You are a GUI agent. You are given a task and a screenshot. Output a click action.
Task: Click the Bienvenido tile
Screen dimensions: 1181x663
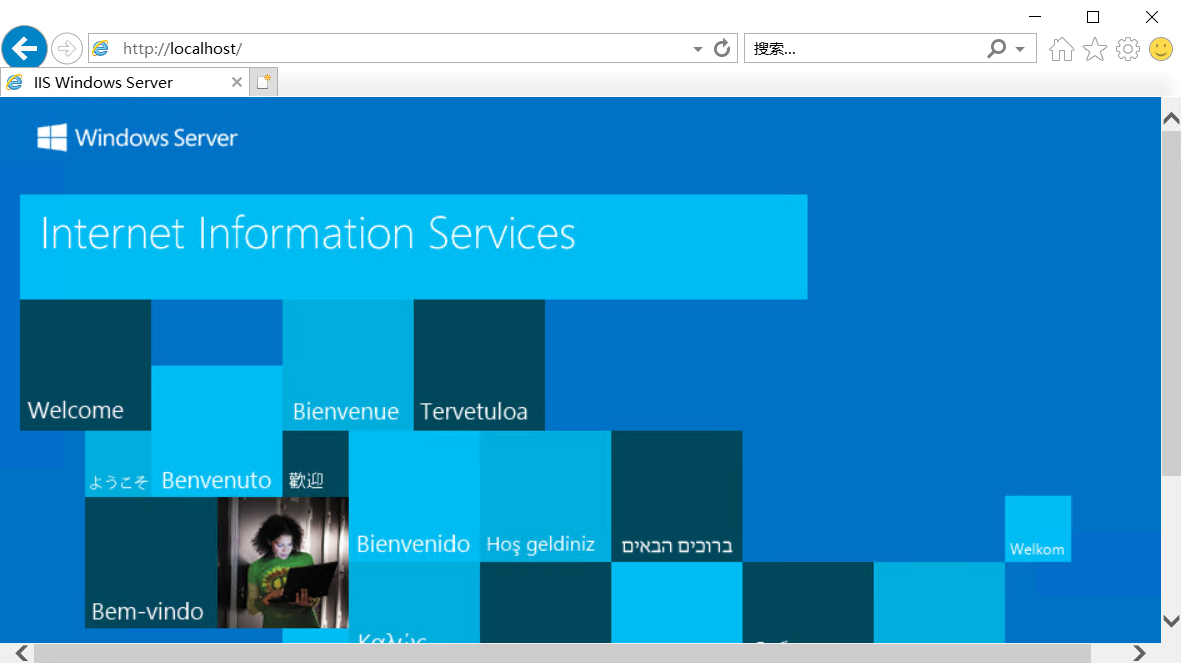414,496
